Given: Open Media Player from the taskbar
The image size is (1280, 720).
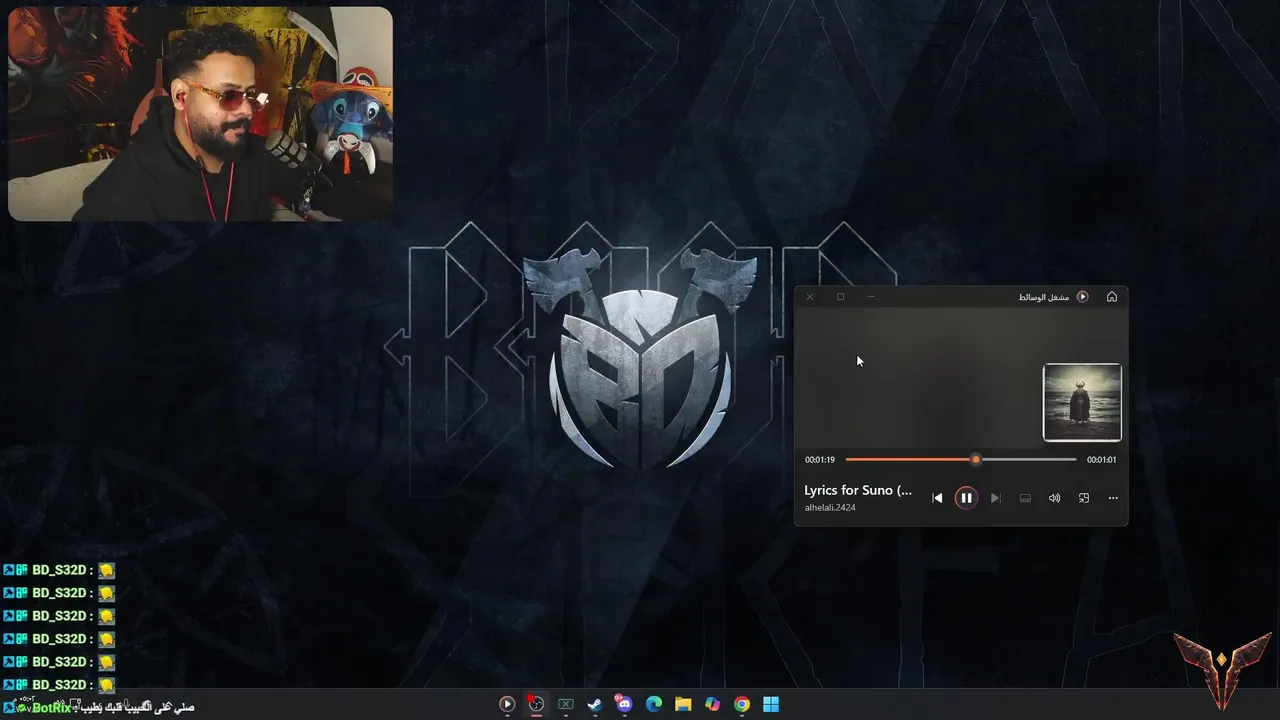Looking at the screenshot, I should 507,704.
